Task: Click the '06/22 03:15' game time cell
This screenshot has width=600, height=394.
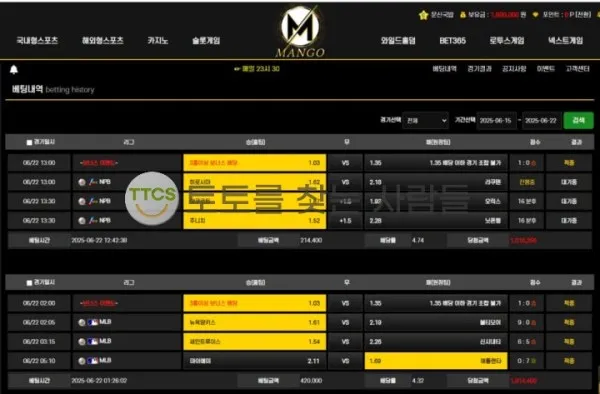Action: (39, 342)
